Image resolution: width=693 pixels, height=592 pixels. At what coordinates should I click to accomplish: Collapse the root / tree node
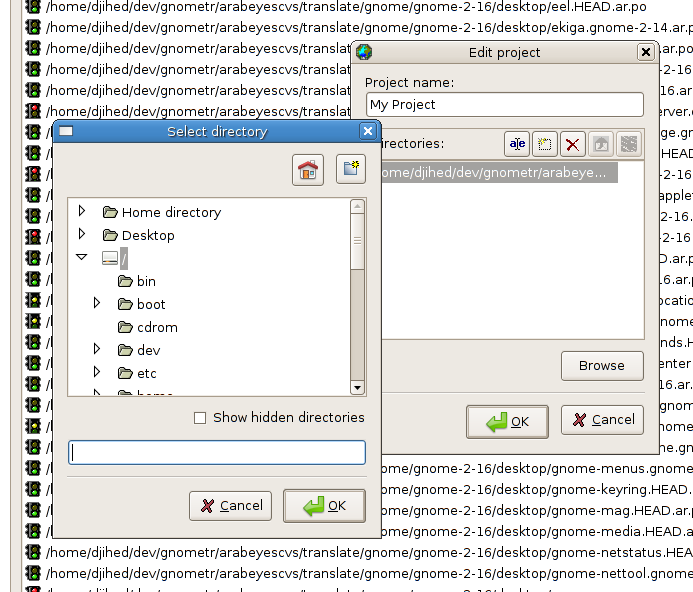click(82, 257)
